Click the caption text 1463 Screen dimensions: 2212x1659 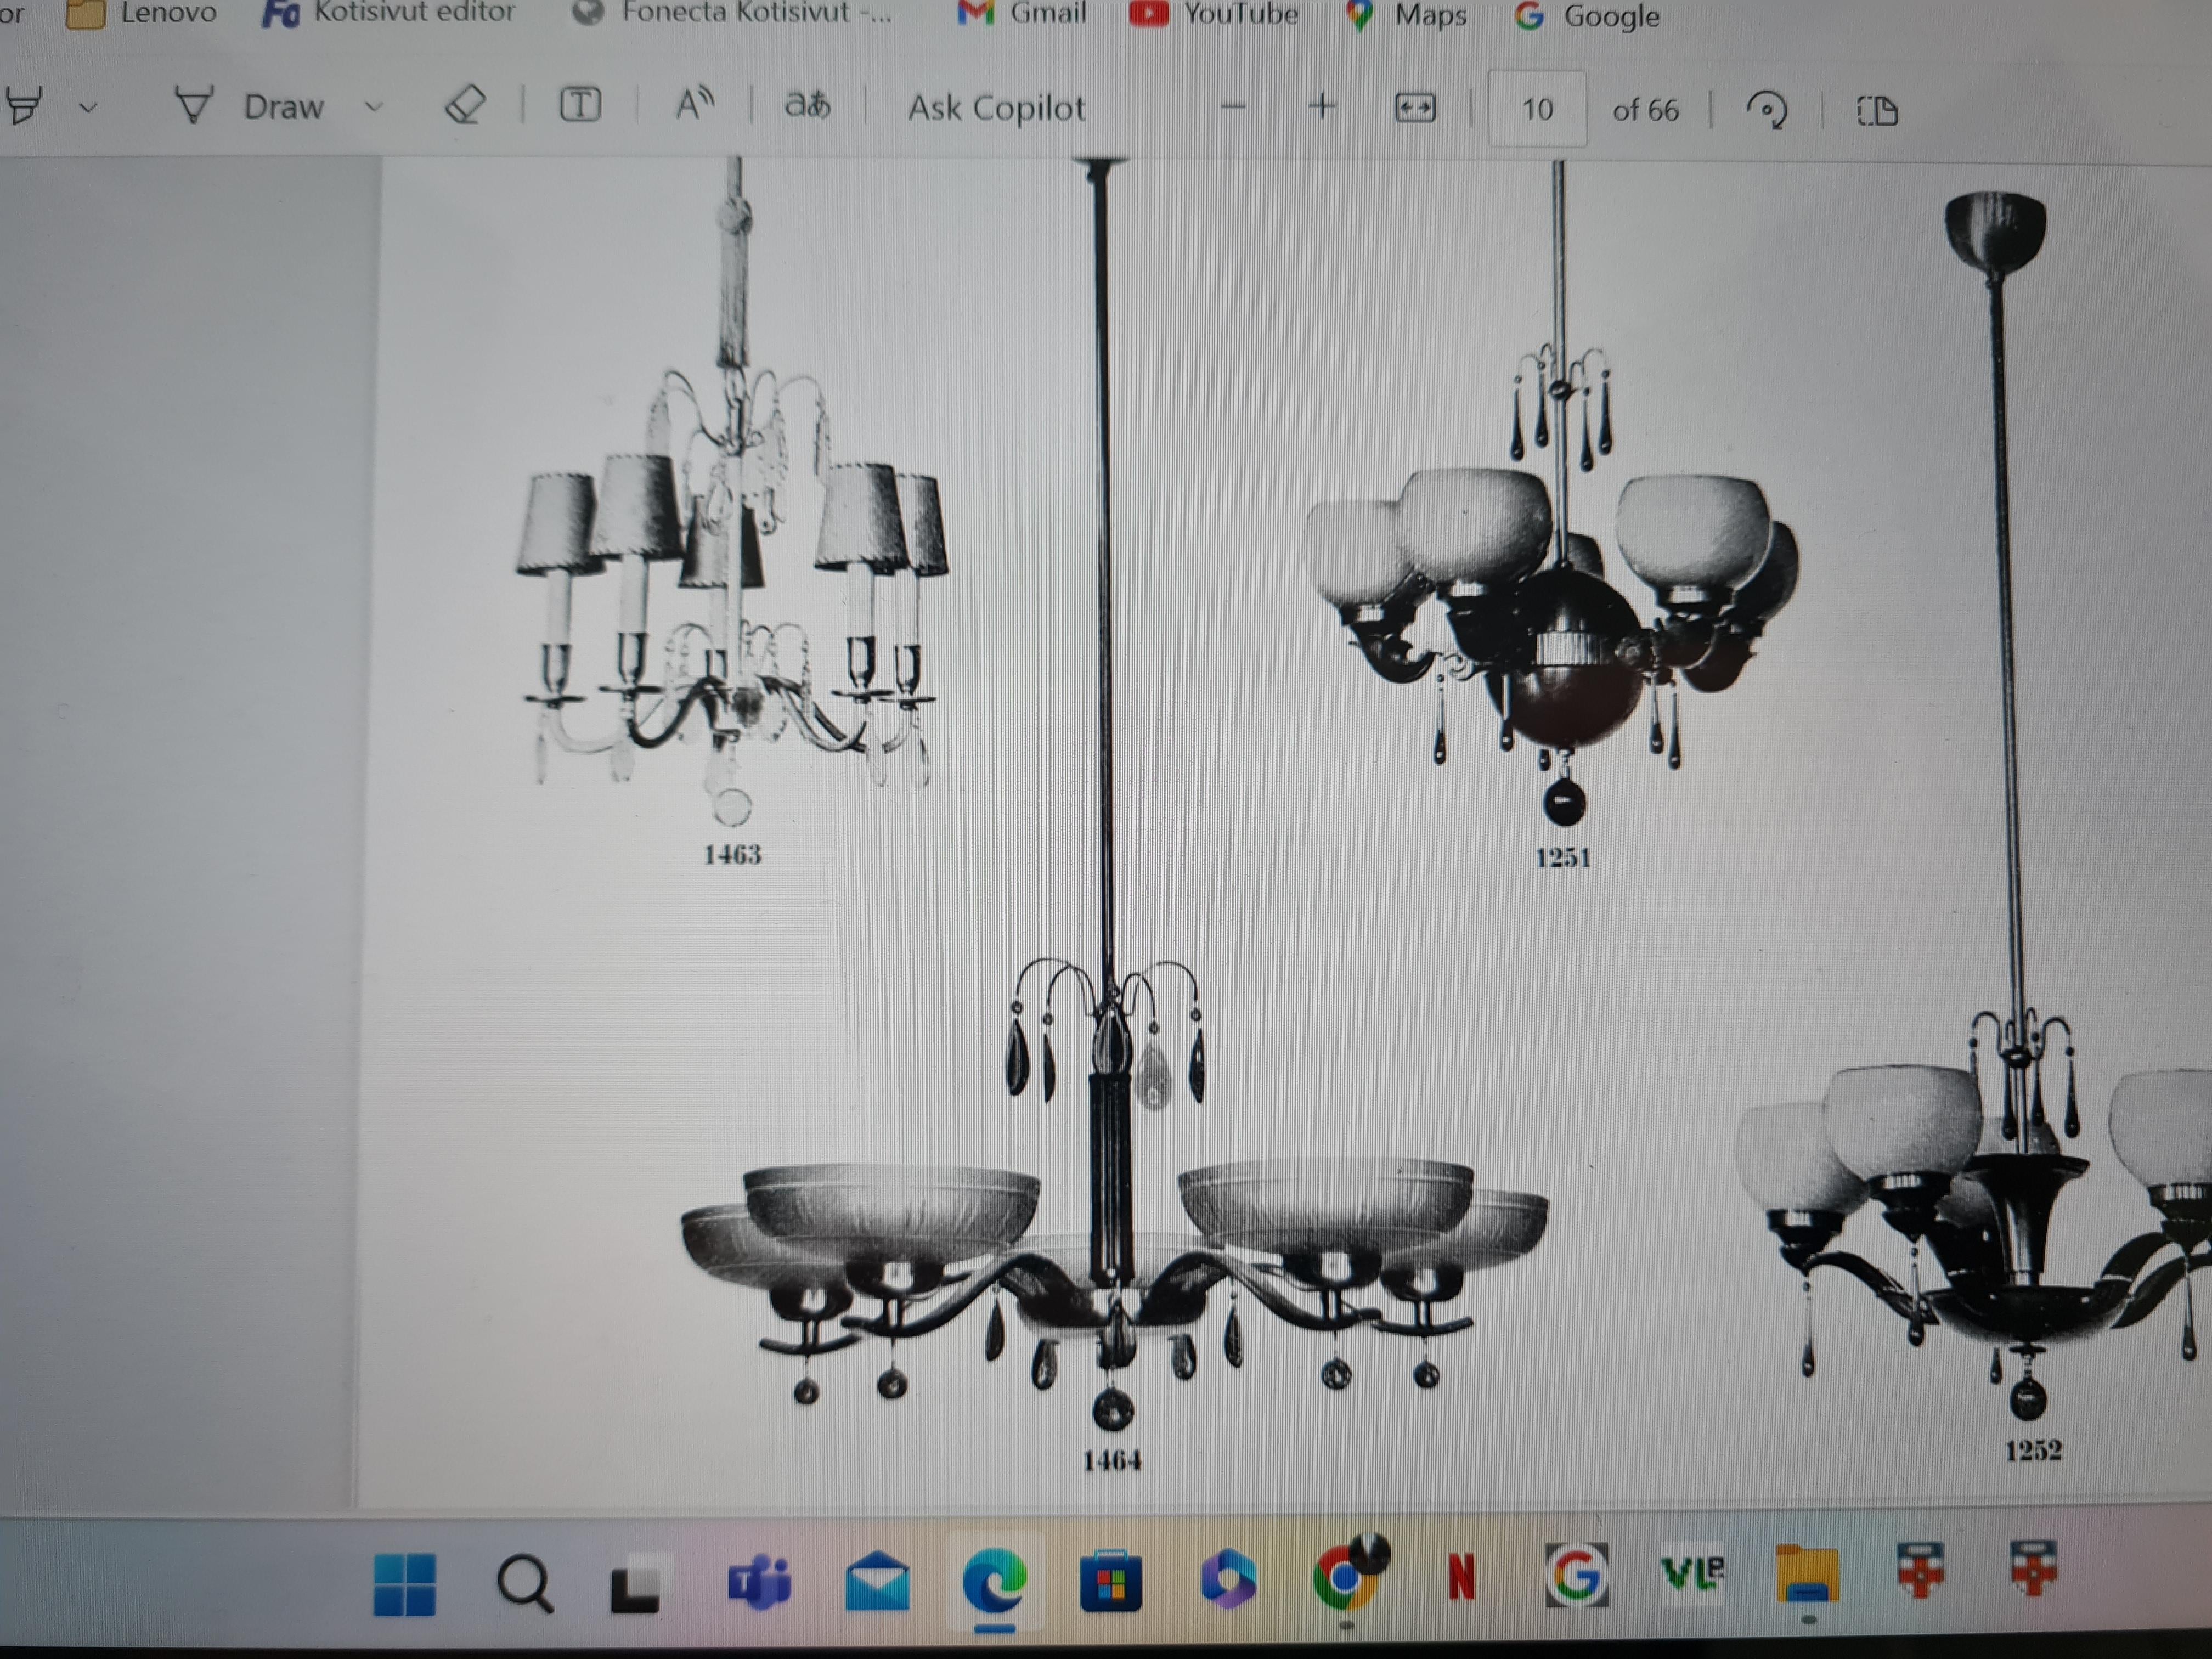pos(732,854)
